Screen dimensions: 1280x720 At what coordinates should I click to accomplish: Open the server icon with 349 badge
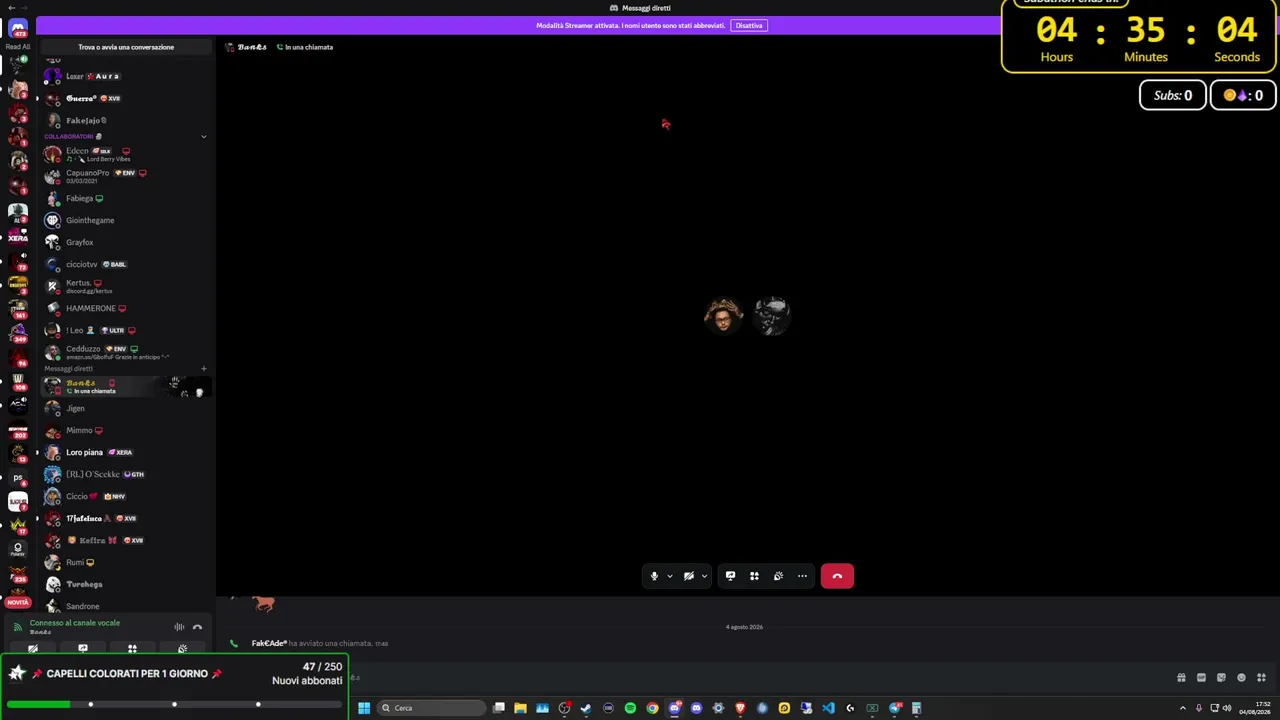[x=18, y=332]
